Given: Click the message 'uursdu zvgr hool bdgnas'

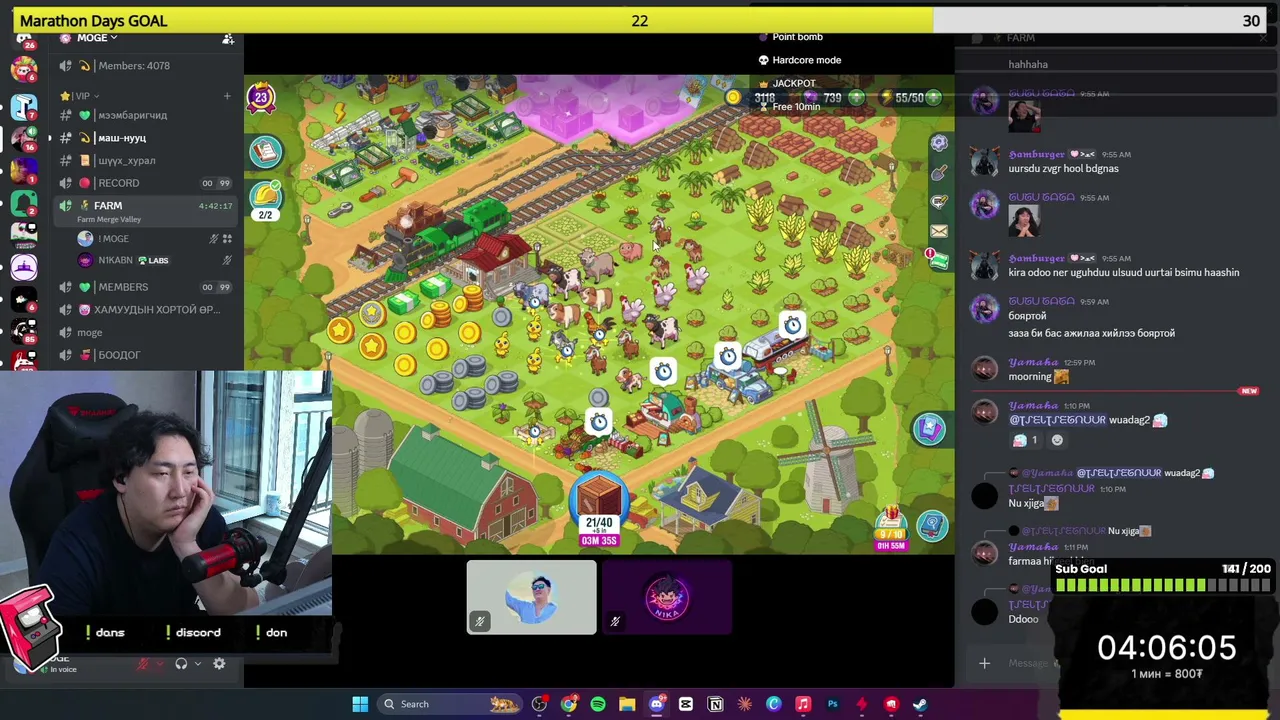Looking at the screenshot, I should pyautogui.click(x=1064, y=169).
